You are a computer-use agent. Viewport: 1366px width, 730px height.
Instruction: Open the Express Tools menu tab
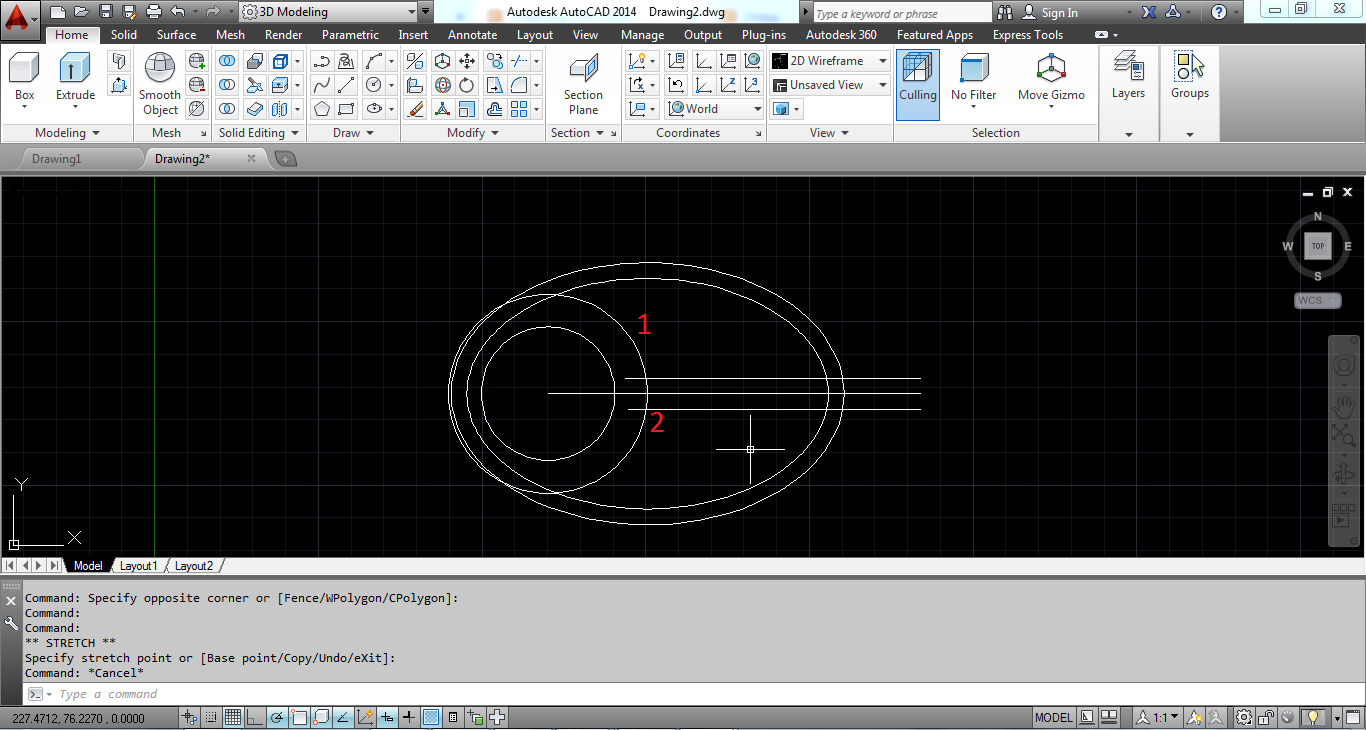[x=1028, y=34]
